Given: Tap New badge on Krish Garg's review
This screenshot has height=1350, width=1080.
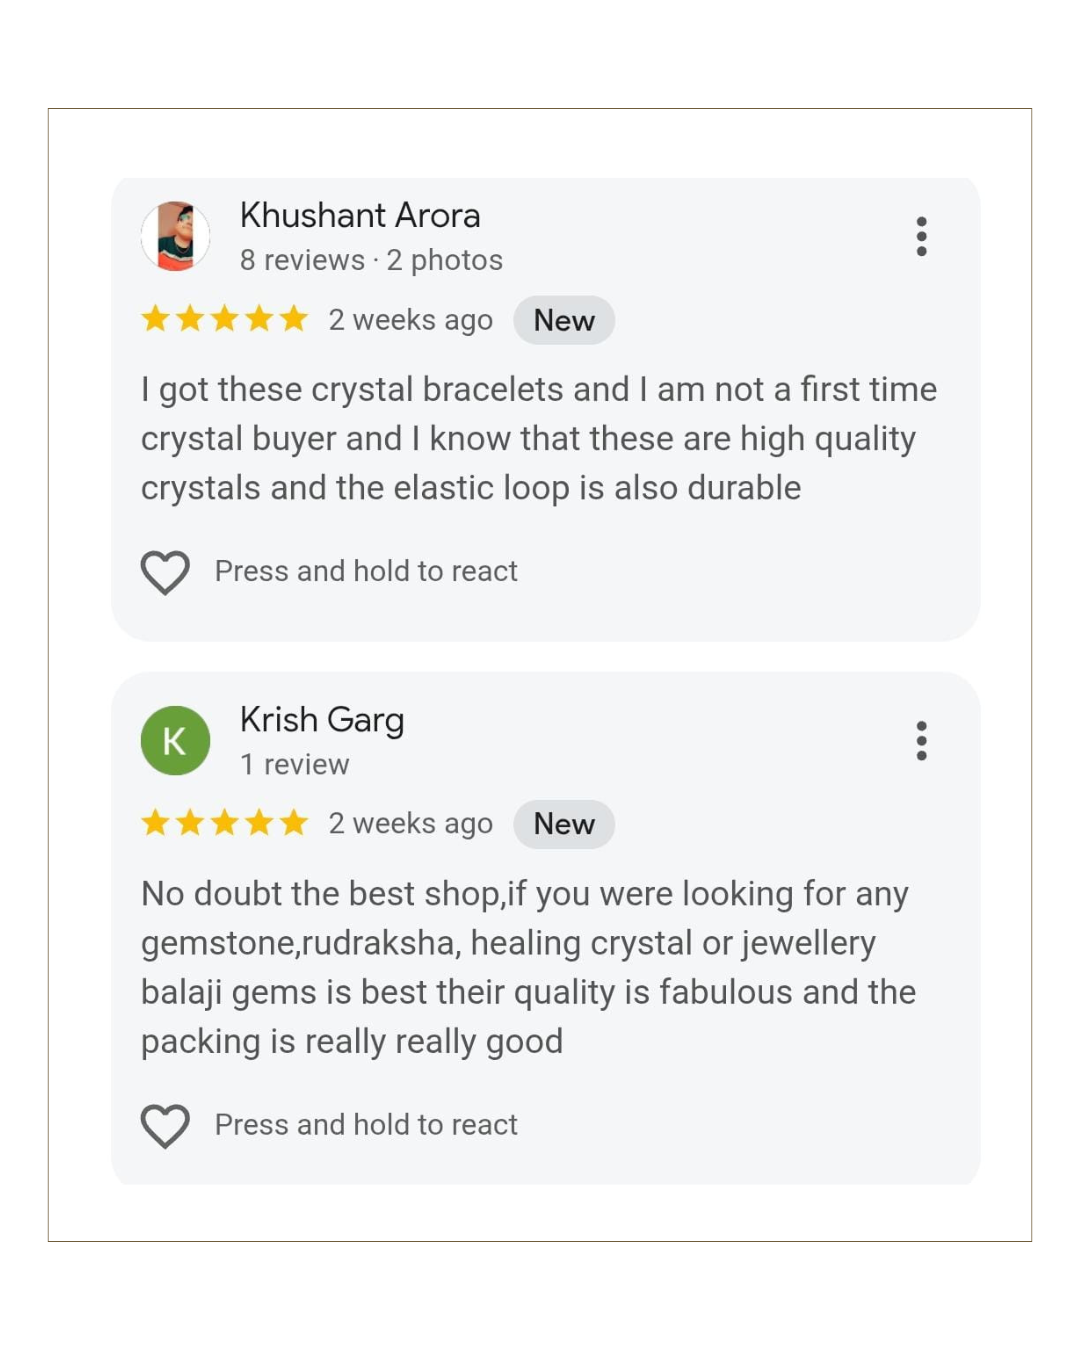Looking at the screenshot, I should pyautogui.click(x=564, y=824).
